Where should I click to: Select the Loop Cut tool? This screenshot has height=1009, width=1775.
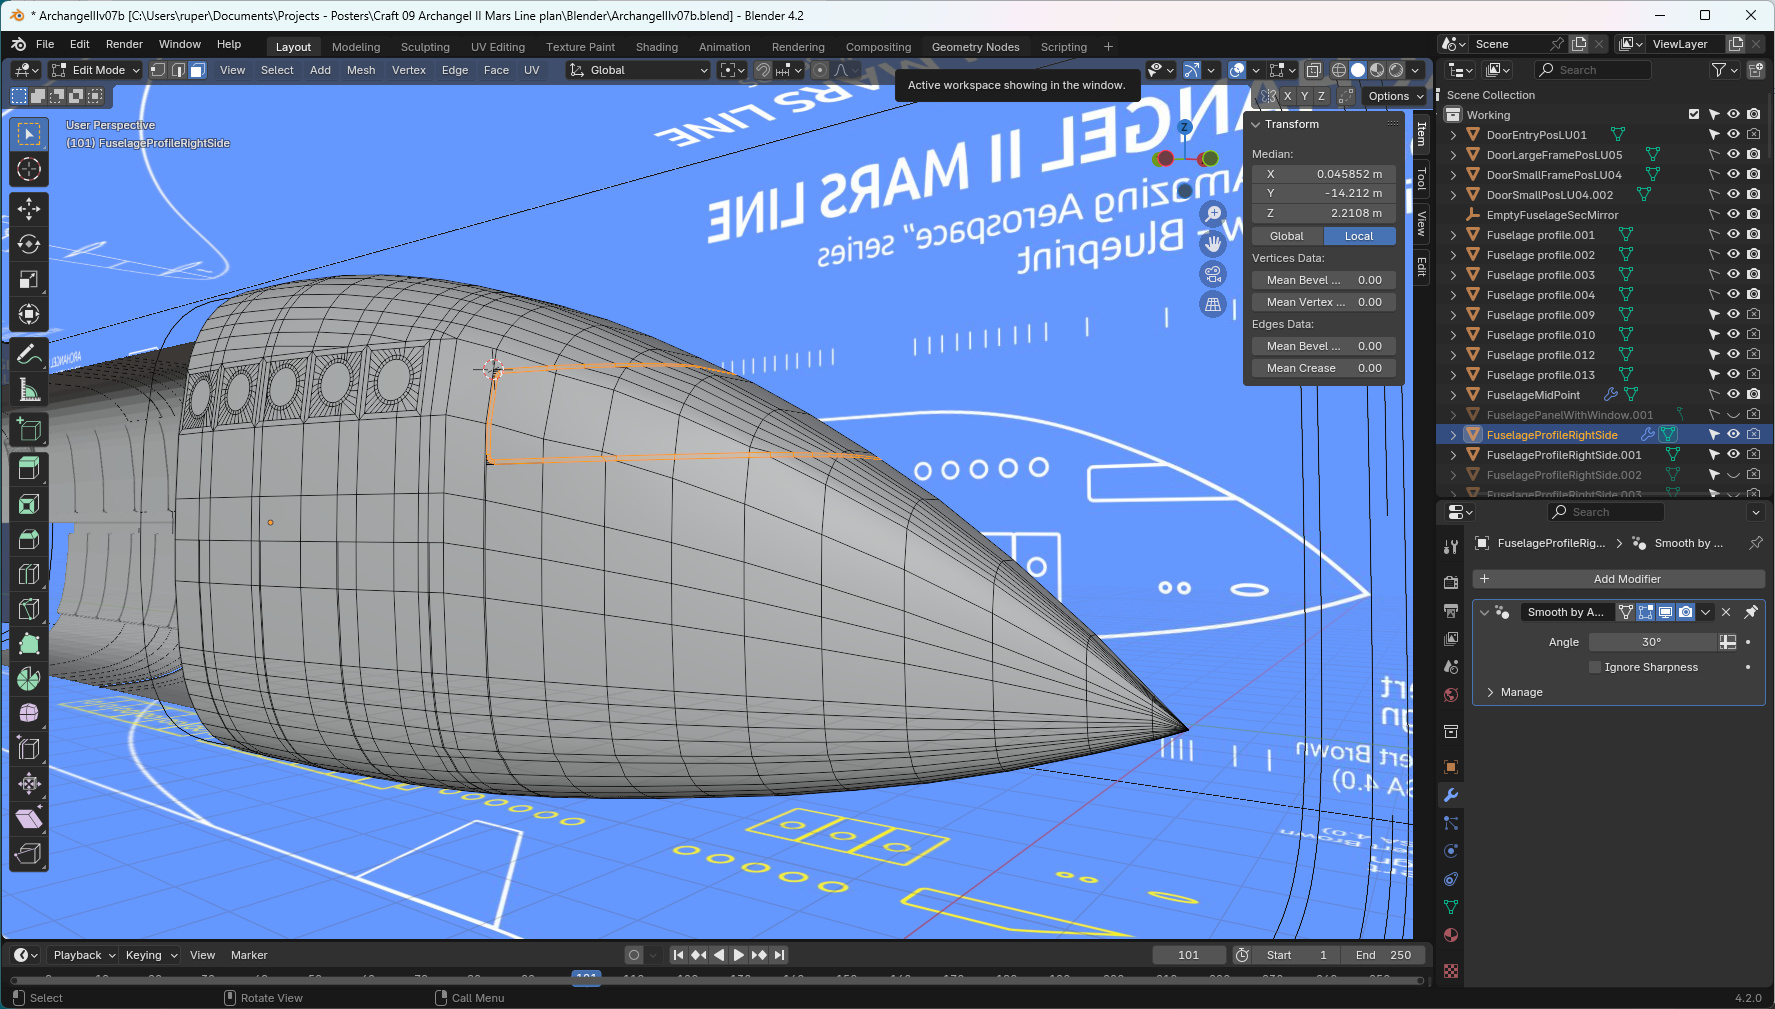coord(29,574)
